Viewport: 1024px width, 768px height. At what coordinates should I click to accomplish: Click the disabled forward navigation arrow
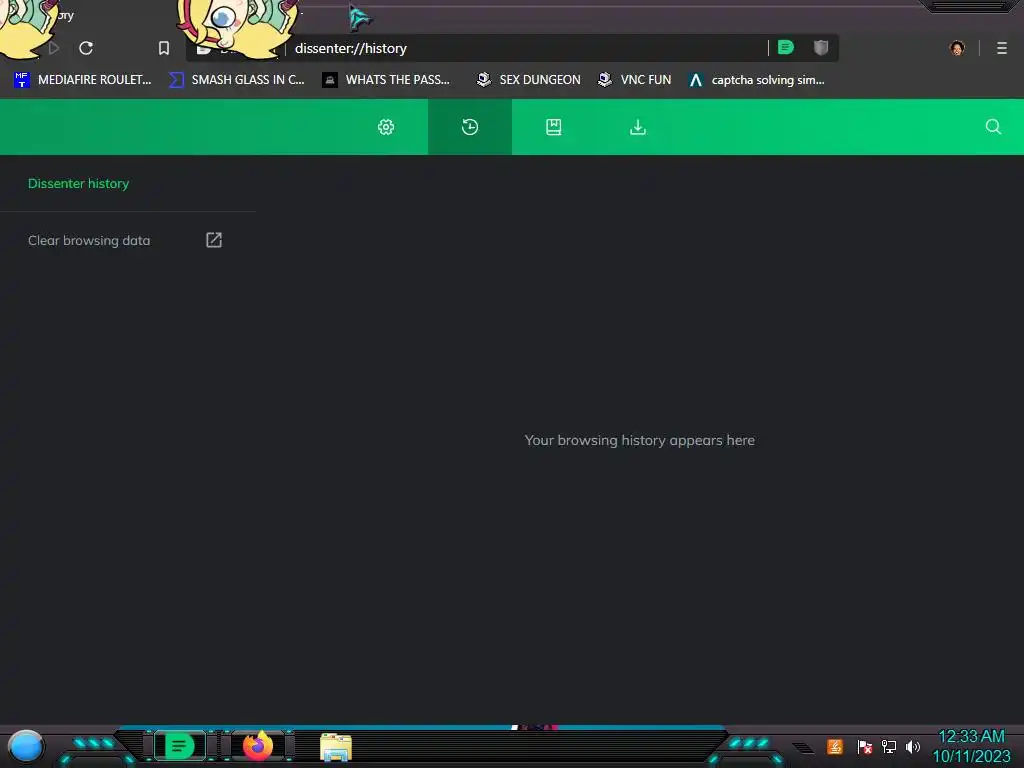pyautogui.click(x=54, y=48)
